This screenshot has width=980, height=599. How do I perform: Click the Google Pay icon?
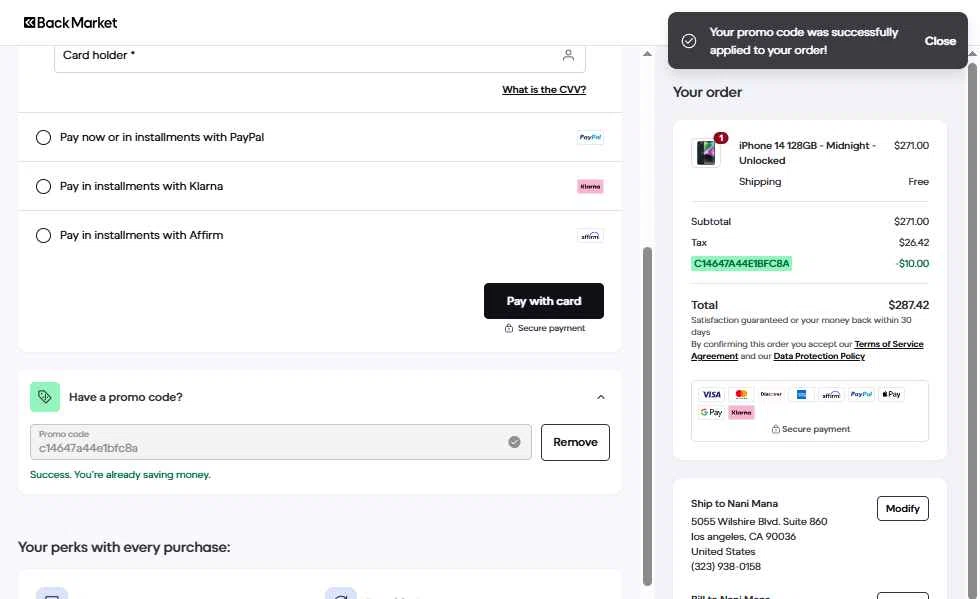[x=711, y=412]
